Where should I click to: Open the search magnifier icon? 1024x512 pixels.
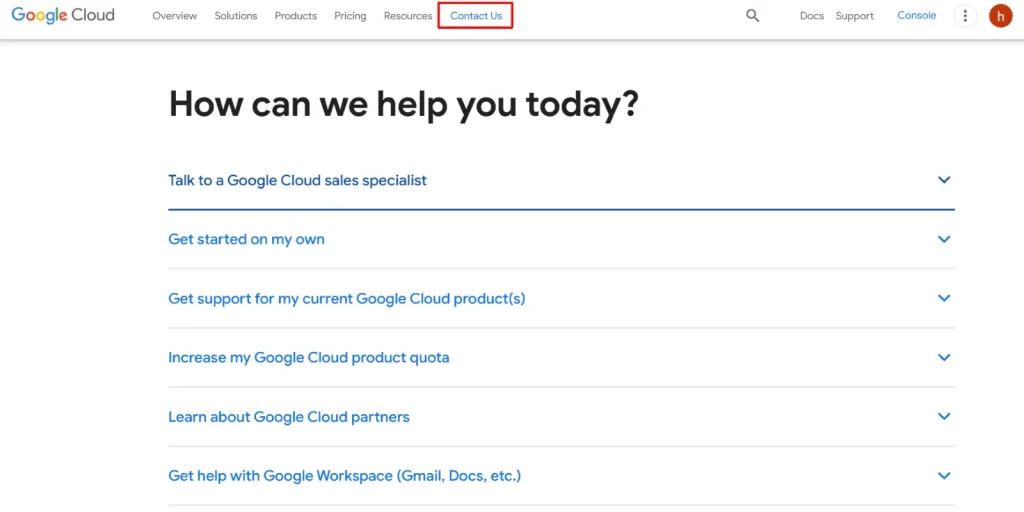(x=752, y=16)
